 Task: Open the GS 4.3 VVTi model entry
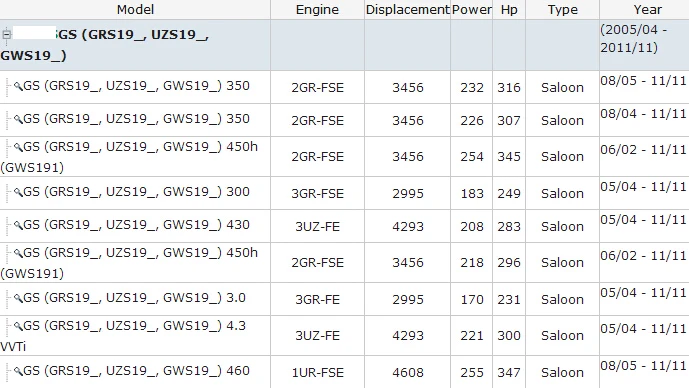pos(123,336)
